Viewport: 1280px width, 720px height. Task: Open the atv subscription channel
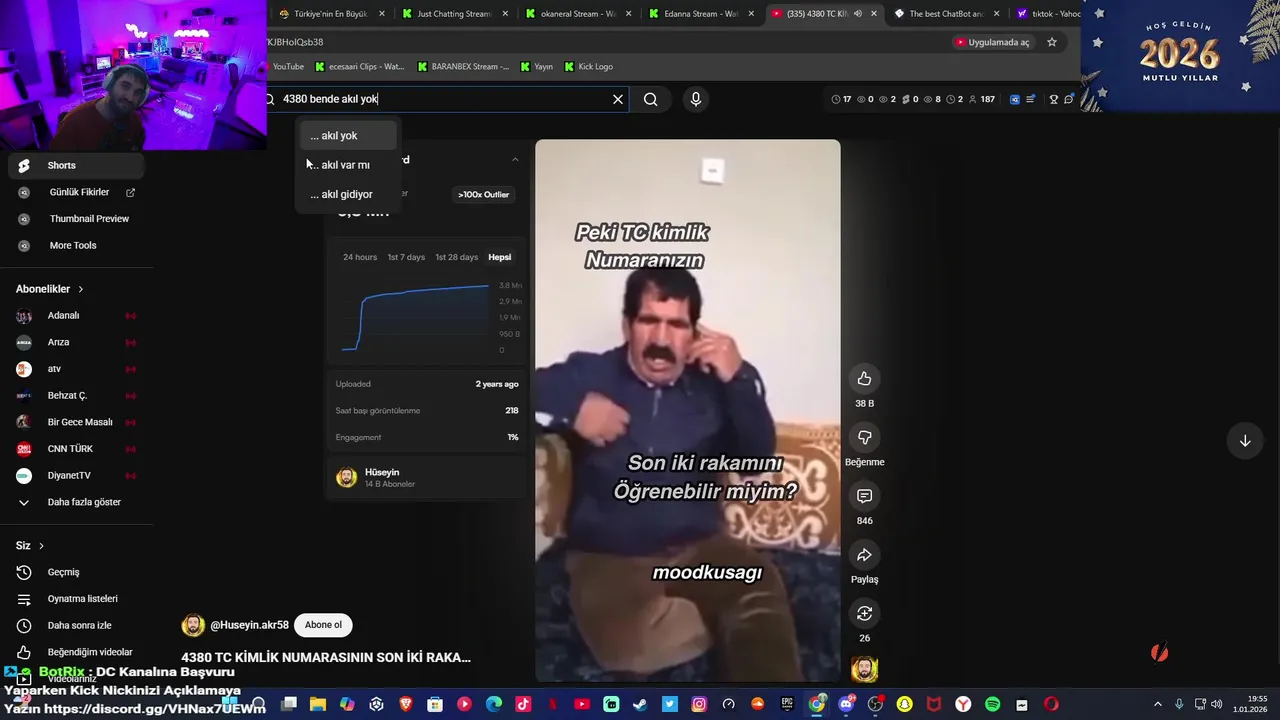pyautogui.click(x=76, y=369)
